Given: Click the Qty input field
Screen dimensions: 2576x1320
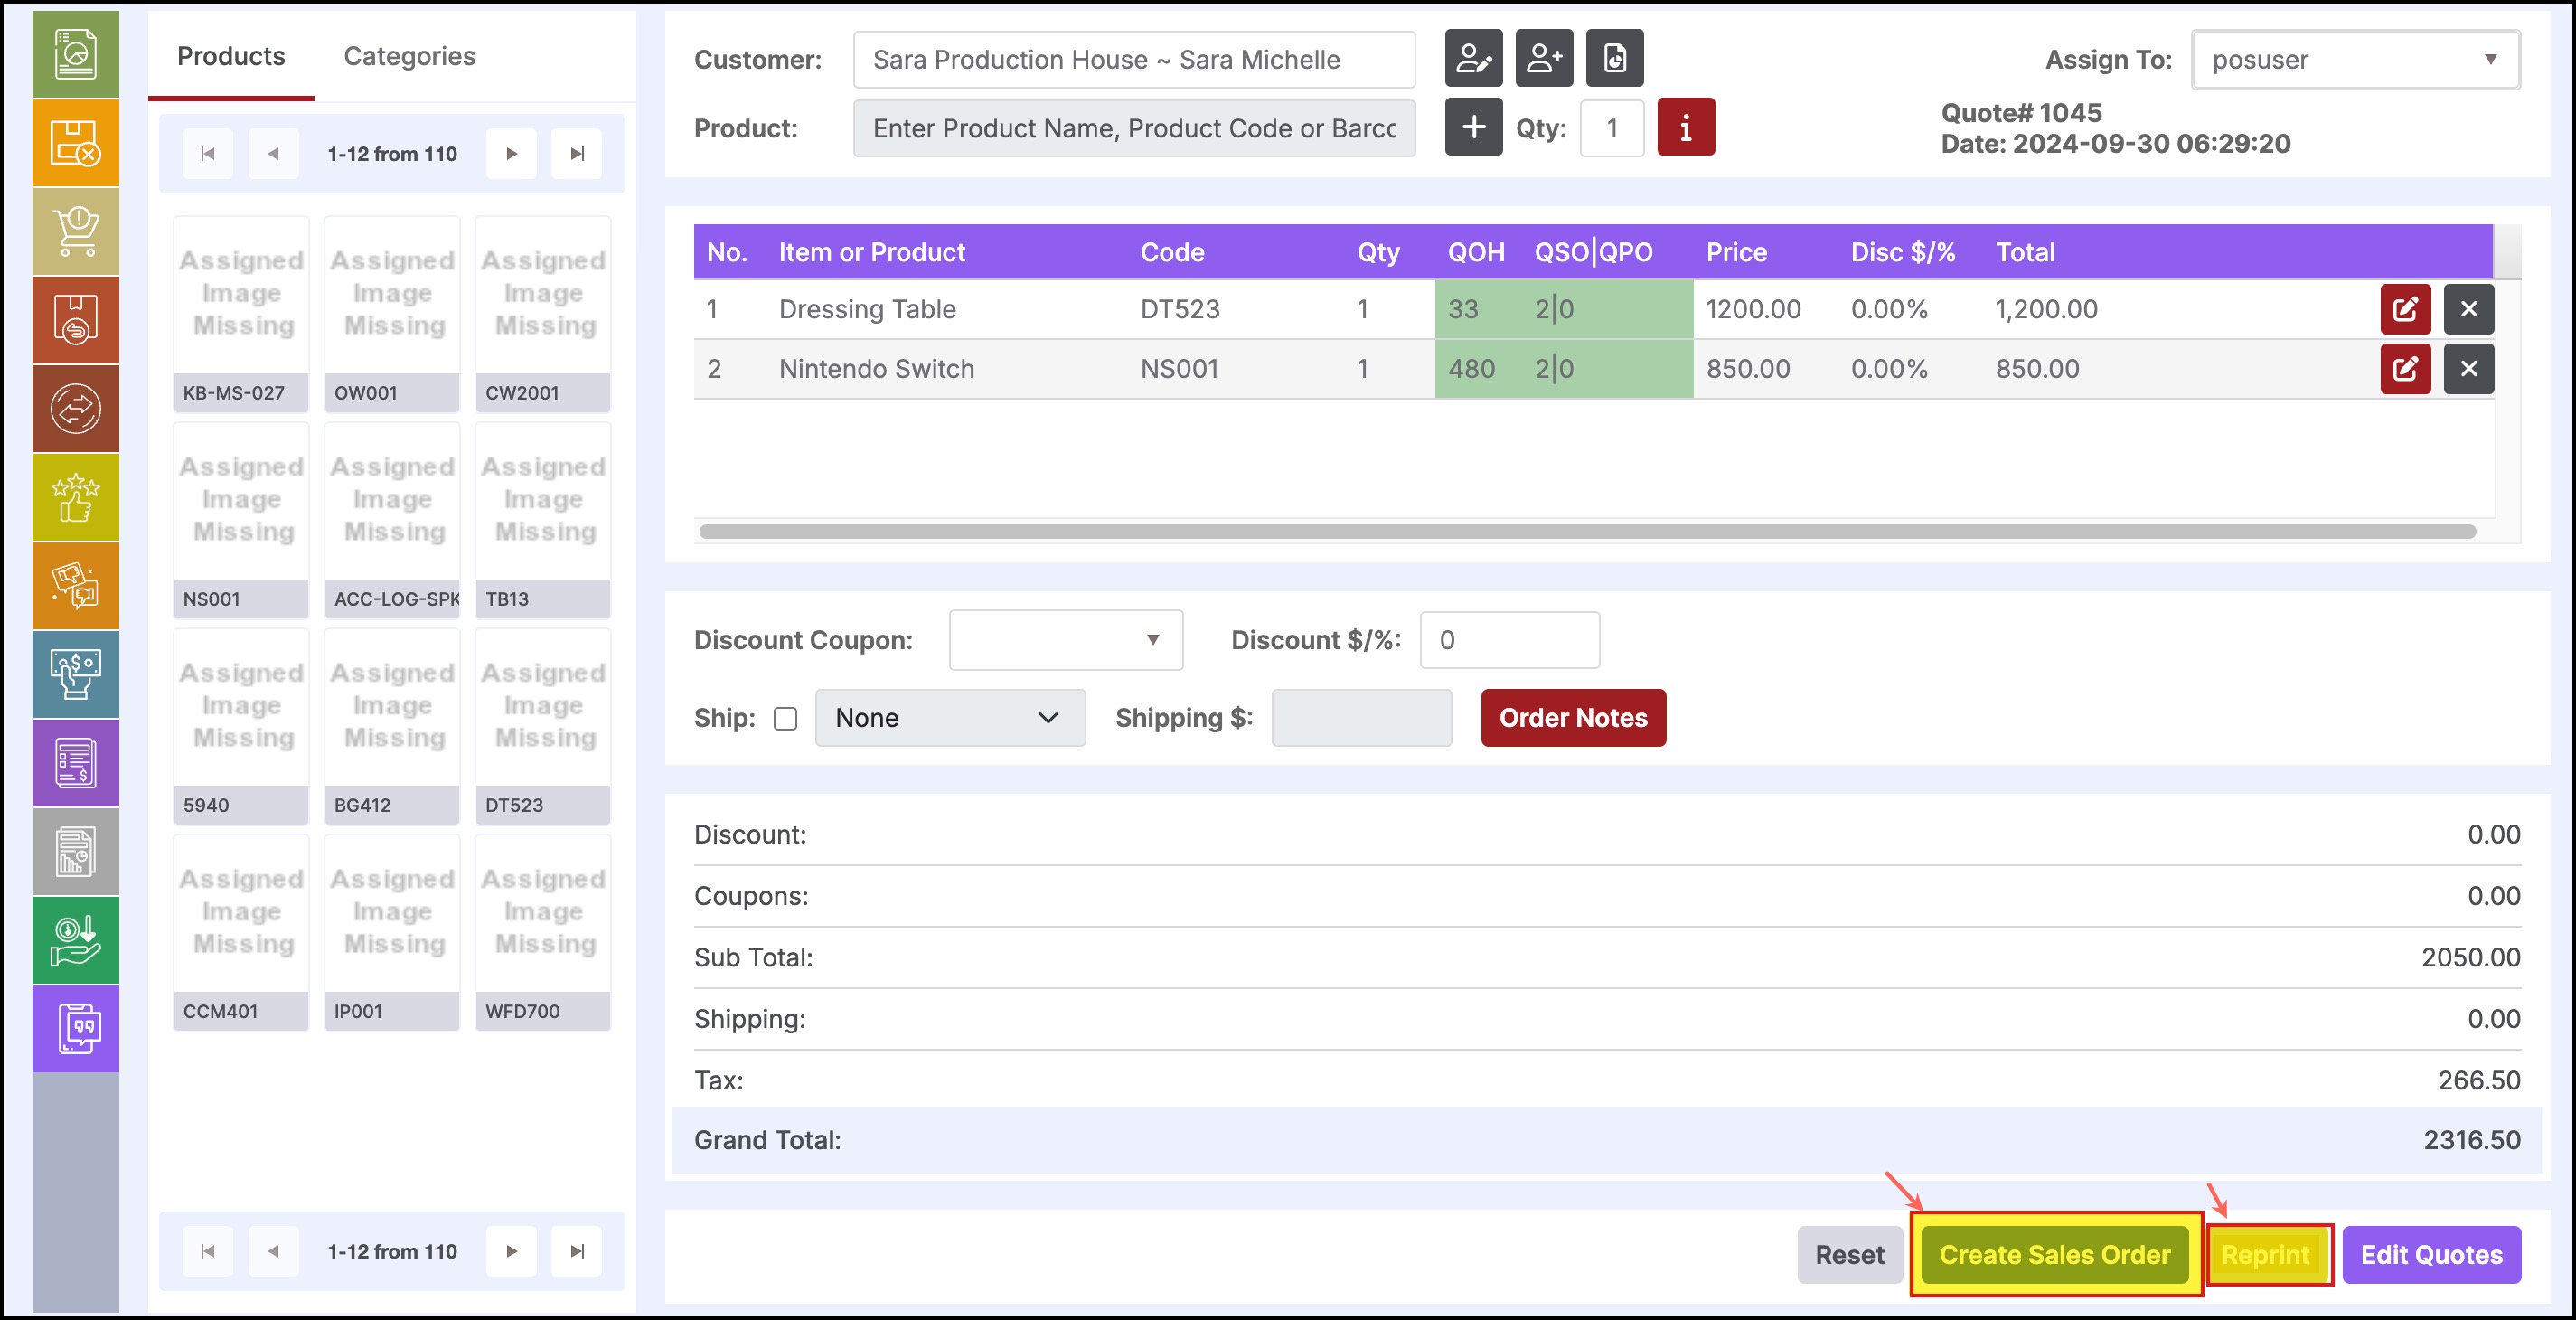Looking at the screenshot, I should tap(1612, 128).
